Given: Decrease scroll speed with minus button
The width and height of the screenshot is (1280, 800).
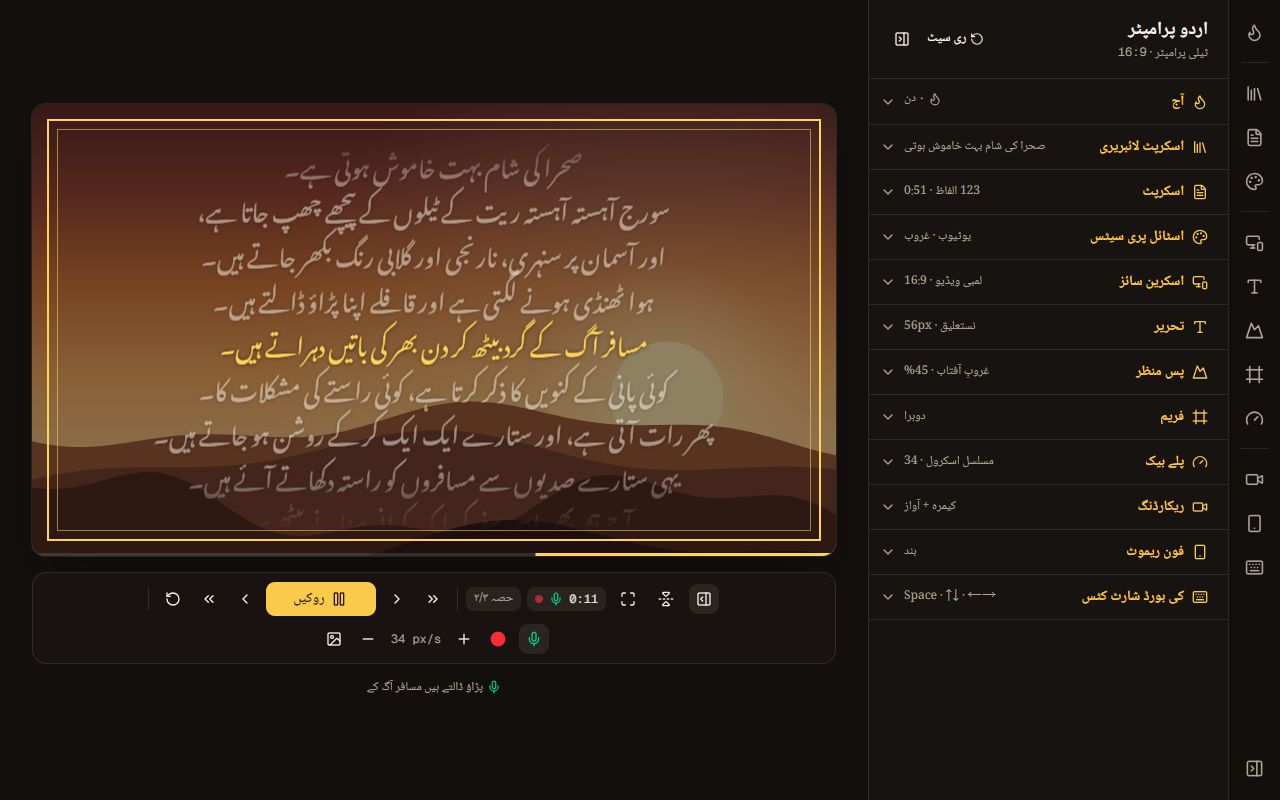Looking at the screenshot, I should (368, 639).
